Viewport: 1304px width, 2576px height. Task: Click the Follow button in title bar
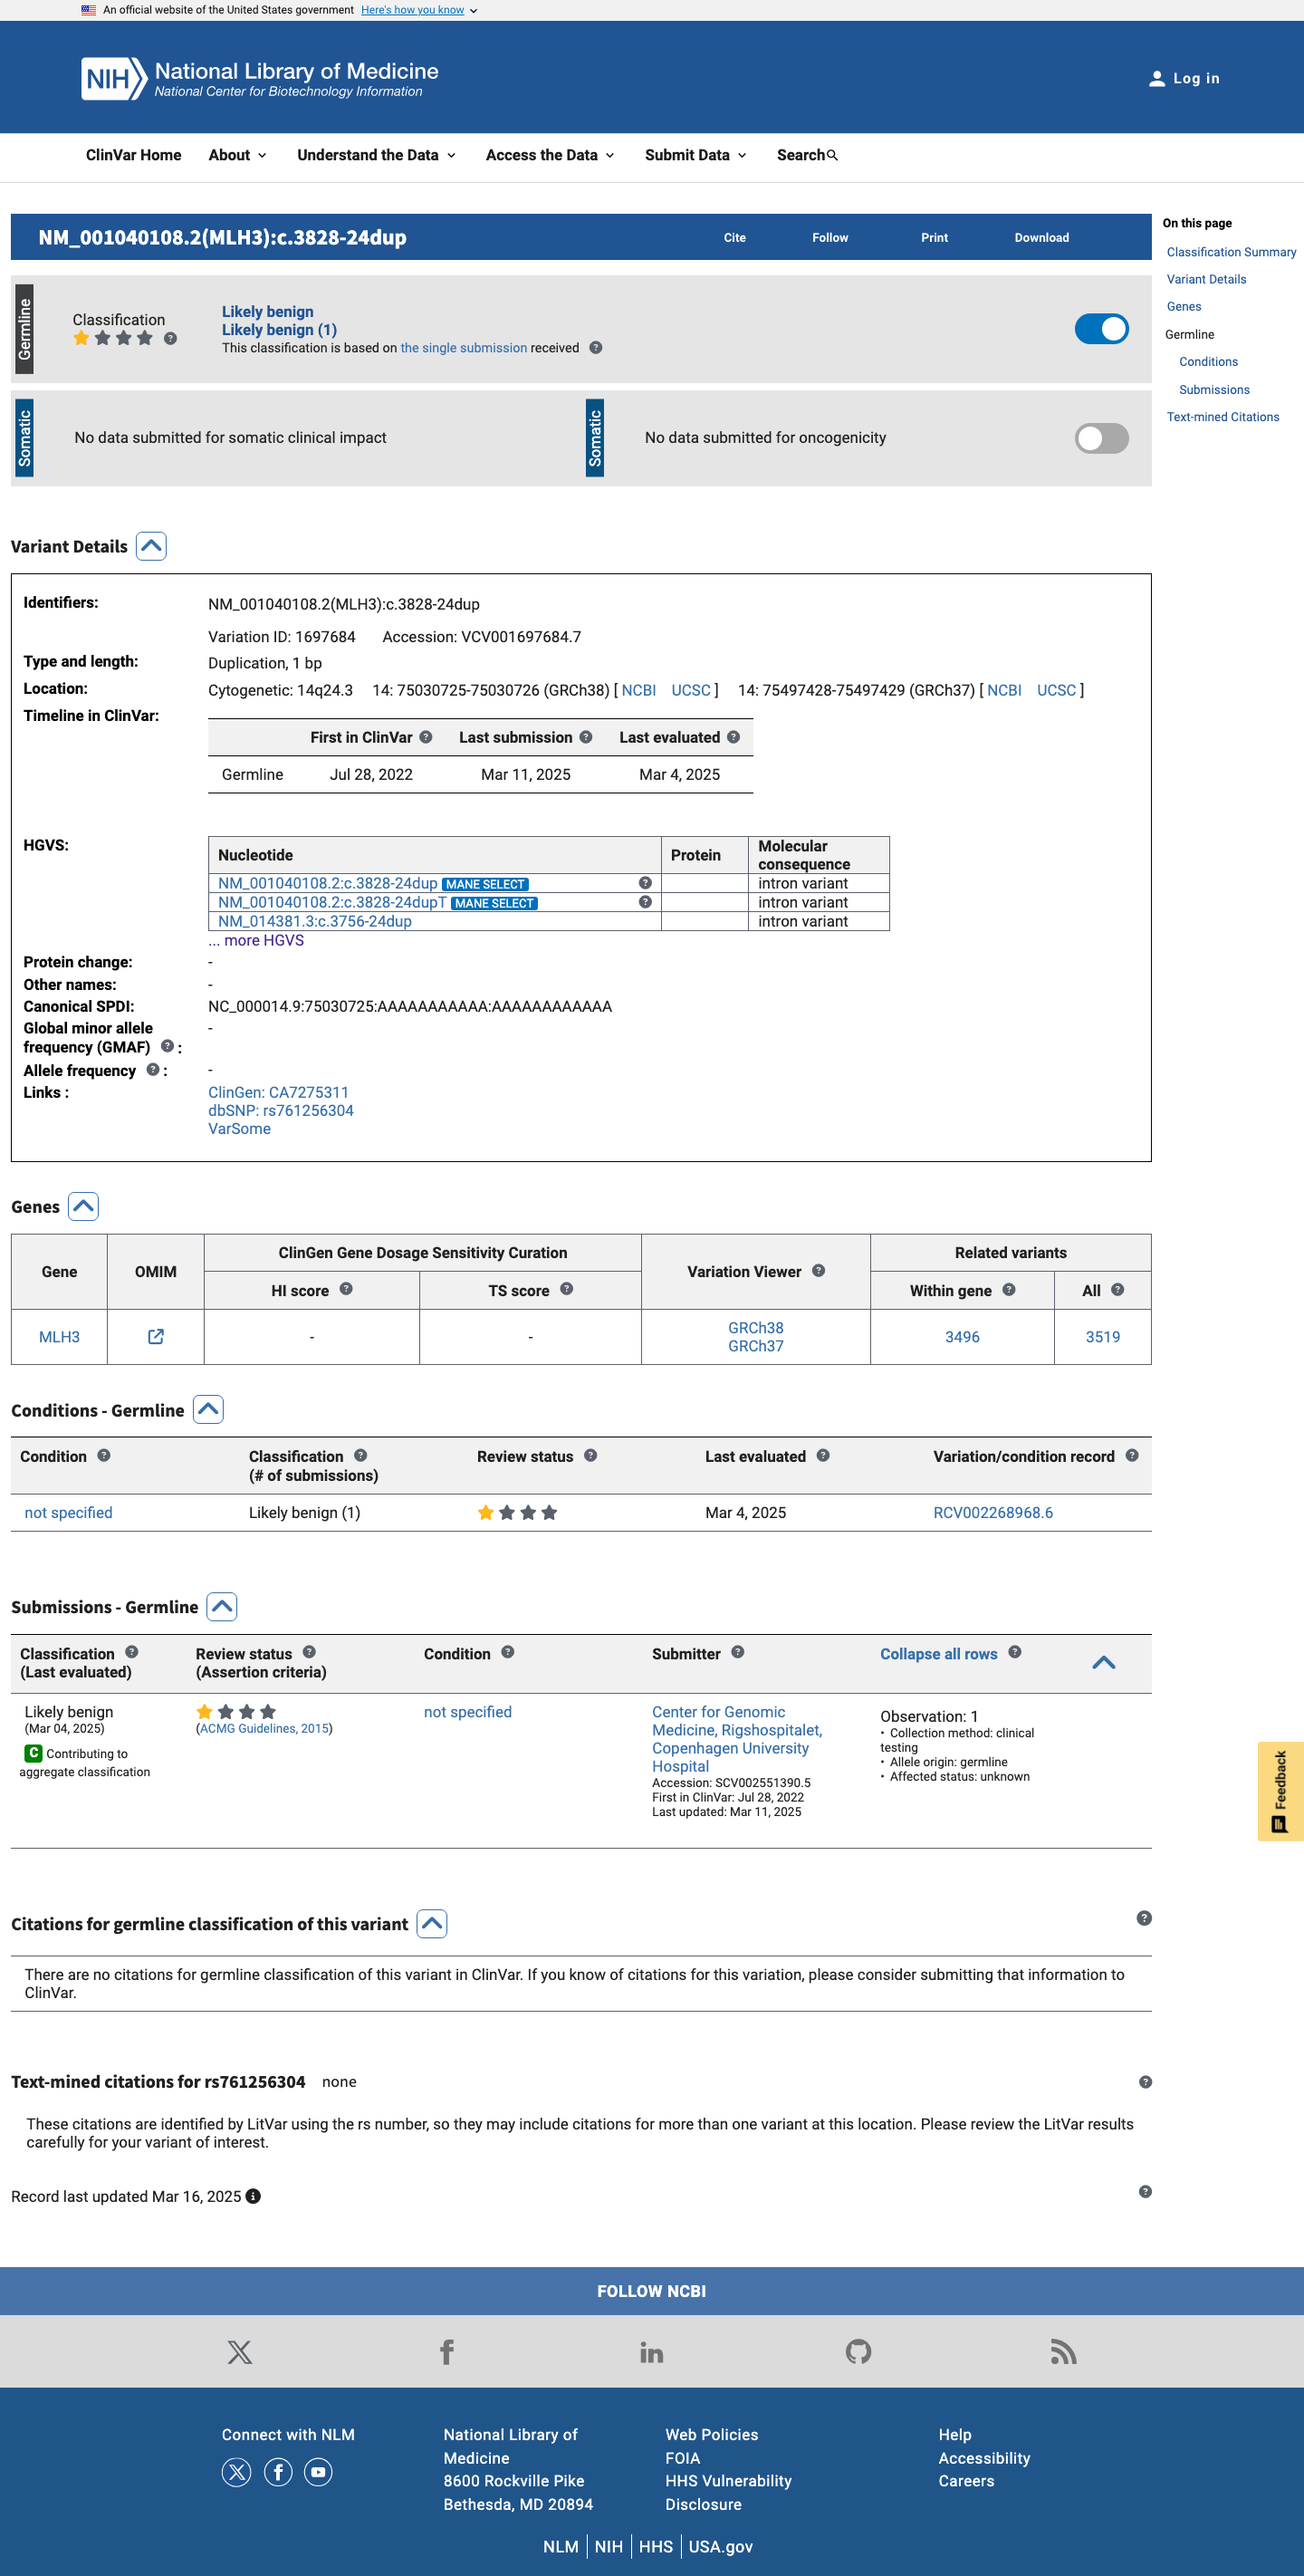pyautogui.click(x=830, y=238)
